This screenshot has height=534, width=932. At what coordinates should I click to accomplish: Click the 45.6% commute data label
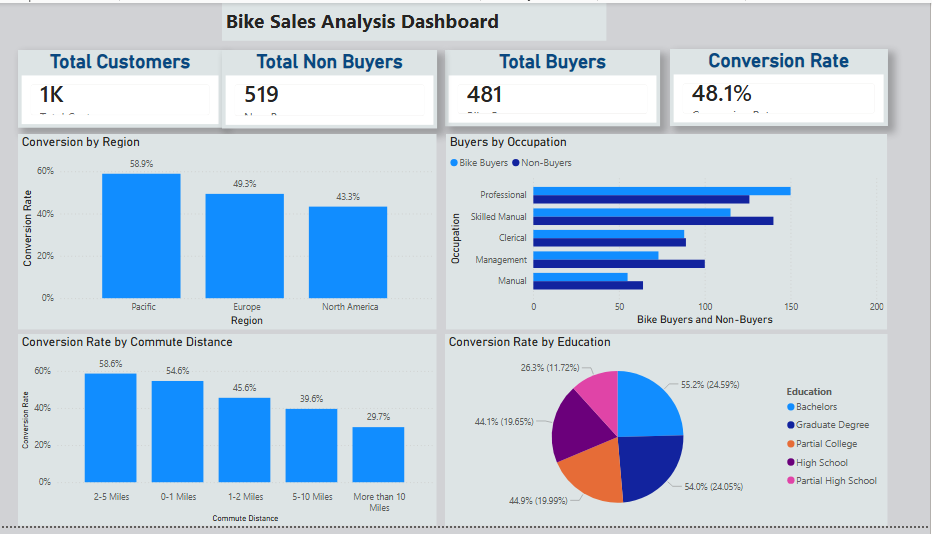pos(244,388)
